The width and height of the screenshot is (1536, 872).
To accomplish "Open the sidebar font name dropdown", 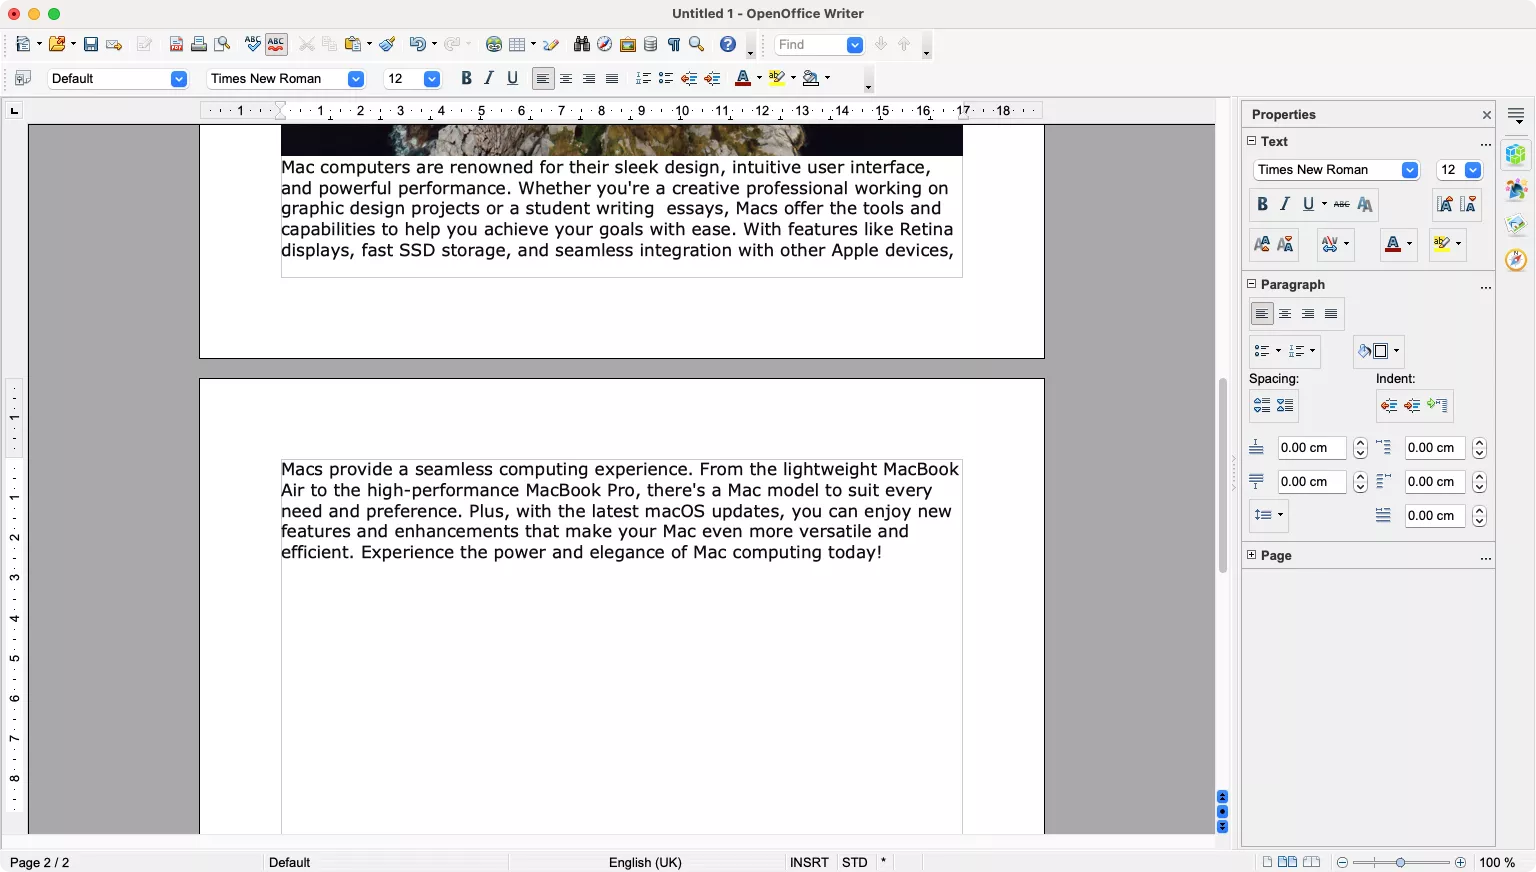I will [1410, 170].
